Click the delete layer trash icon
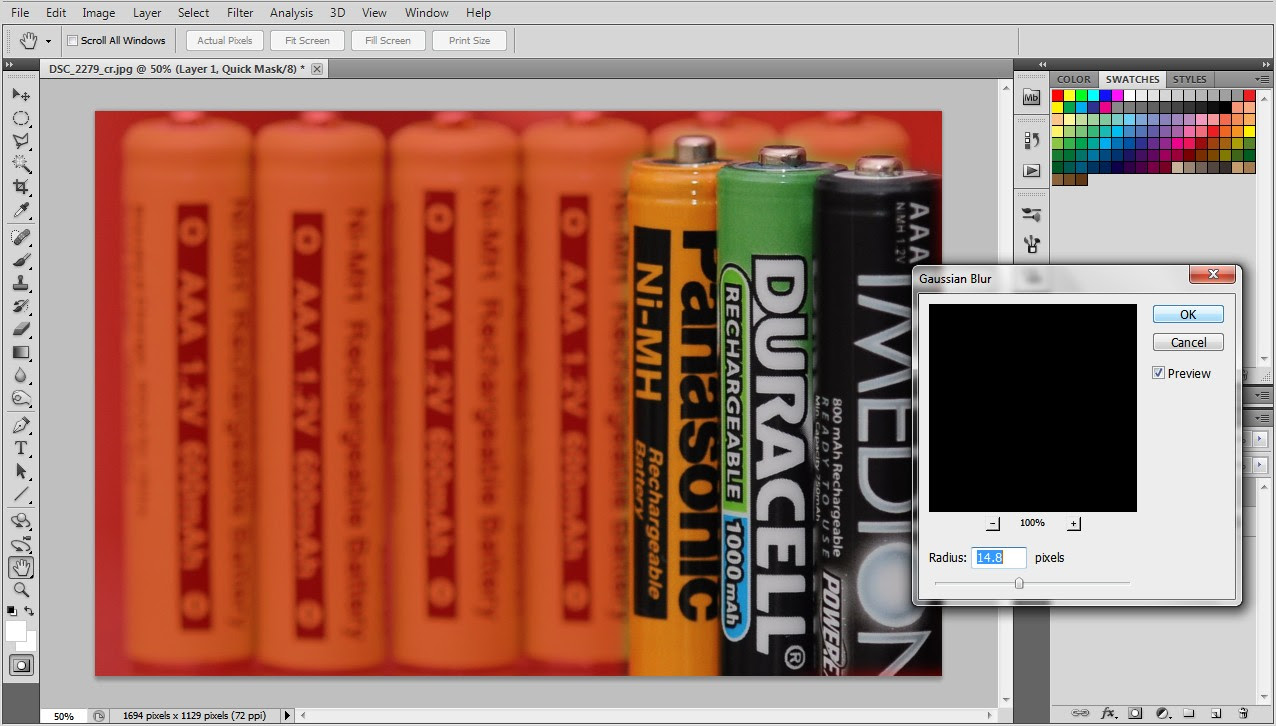This screenshot has width=1276, height=726. click(1243, 714)
